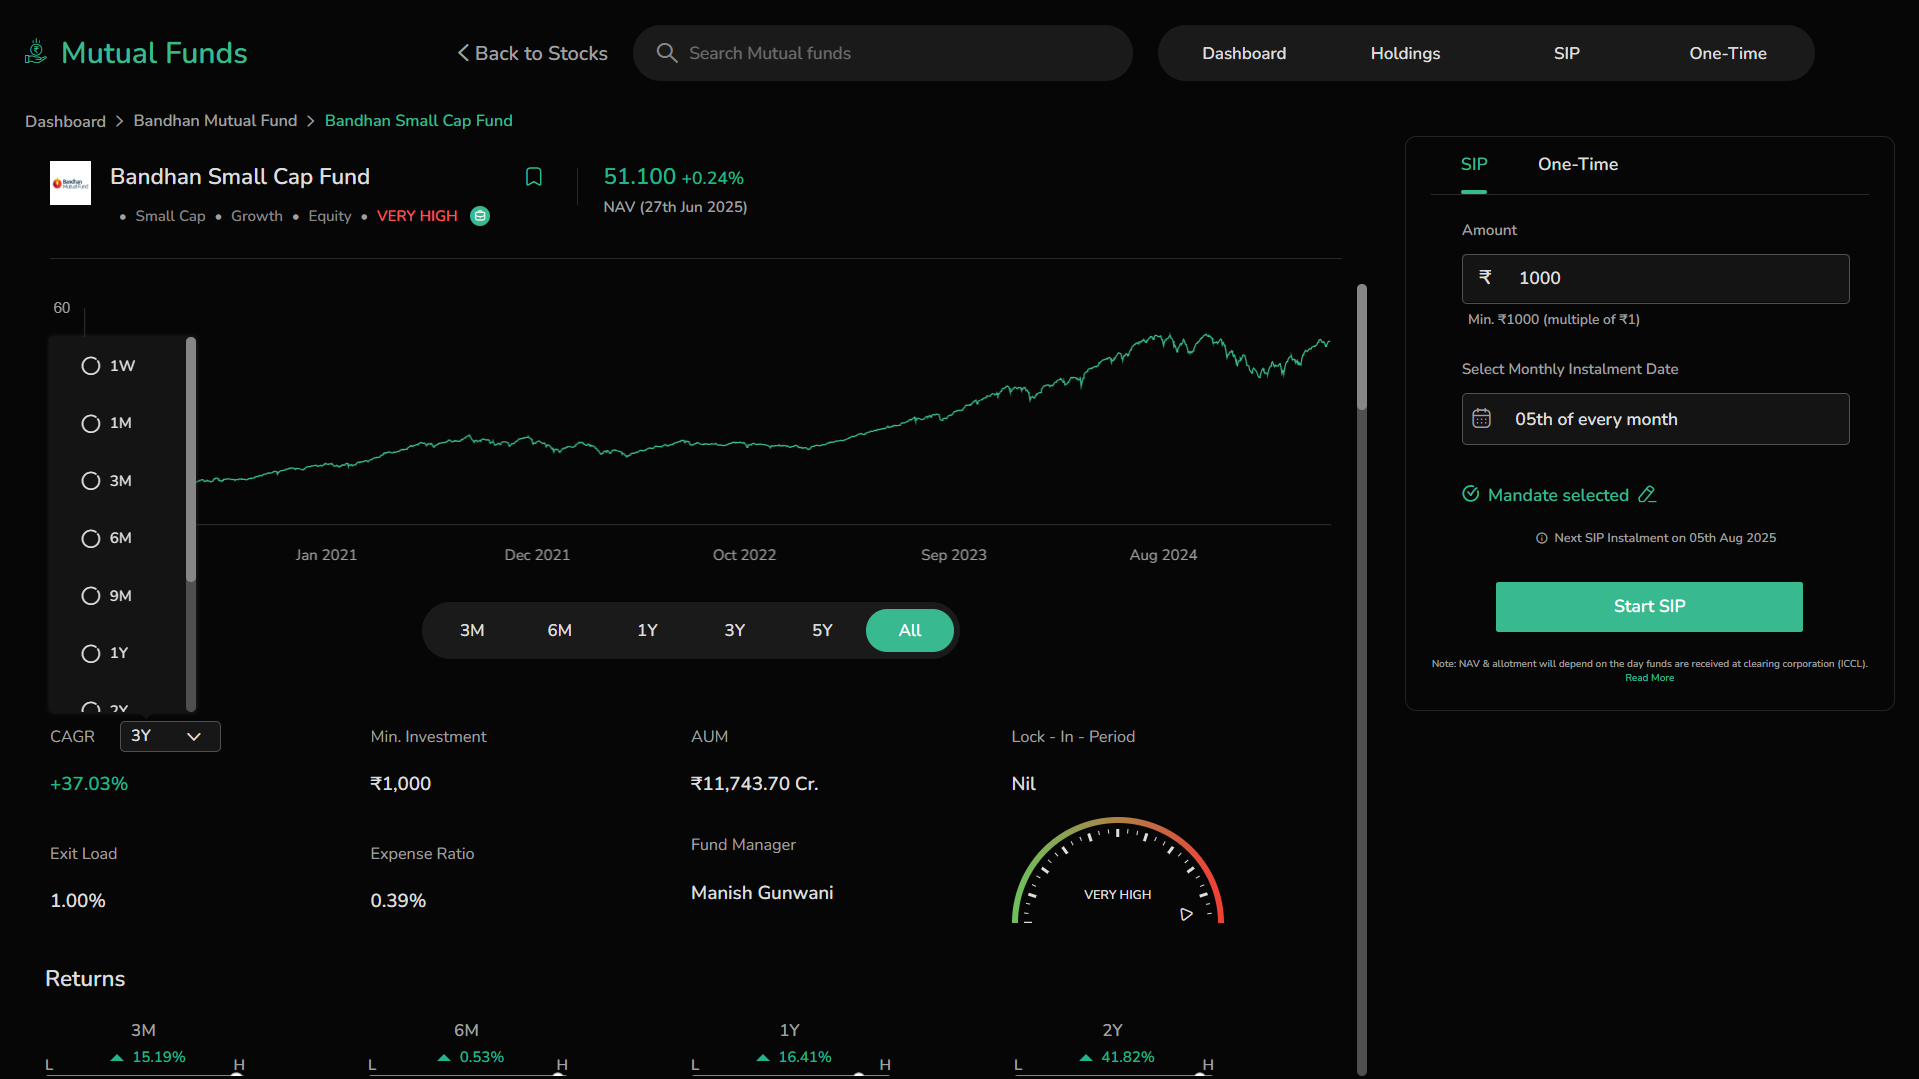
Task: Select the 6M CAGR radio option
Action: click(x=91, y=539)
